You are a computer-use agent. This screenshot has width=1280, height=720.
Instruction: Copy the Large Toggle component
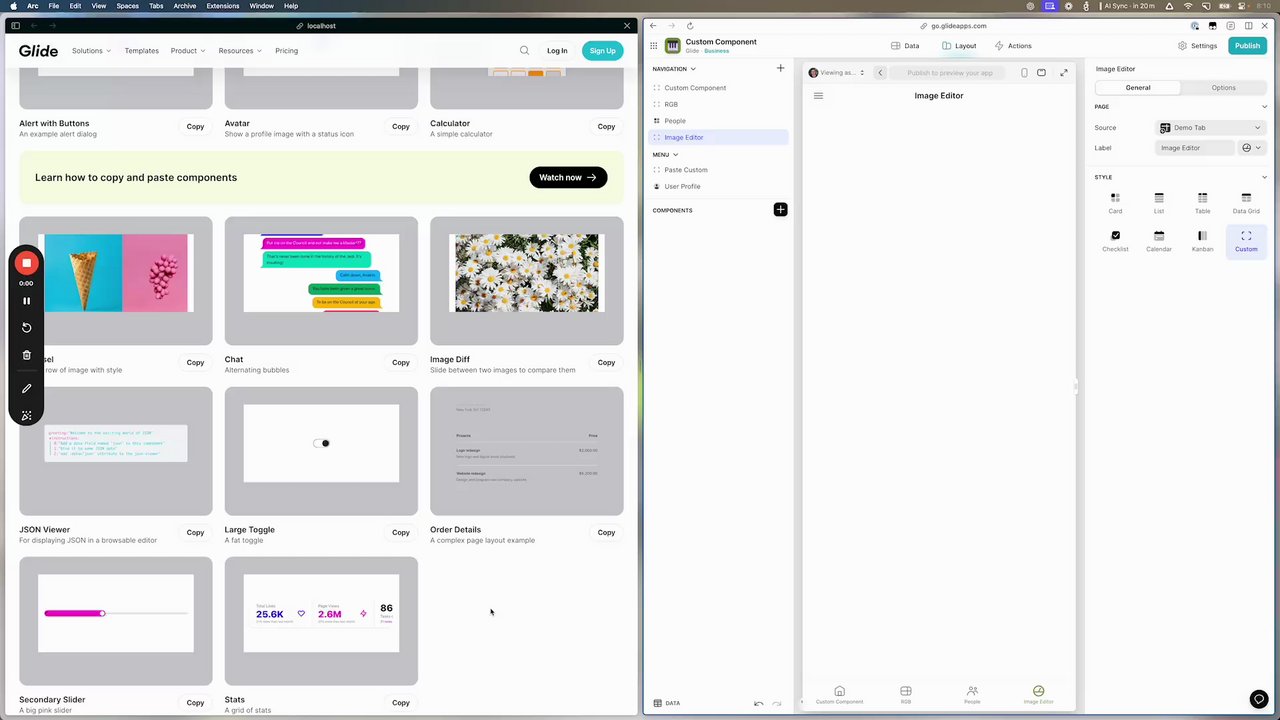tap(400, 533)
